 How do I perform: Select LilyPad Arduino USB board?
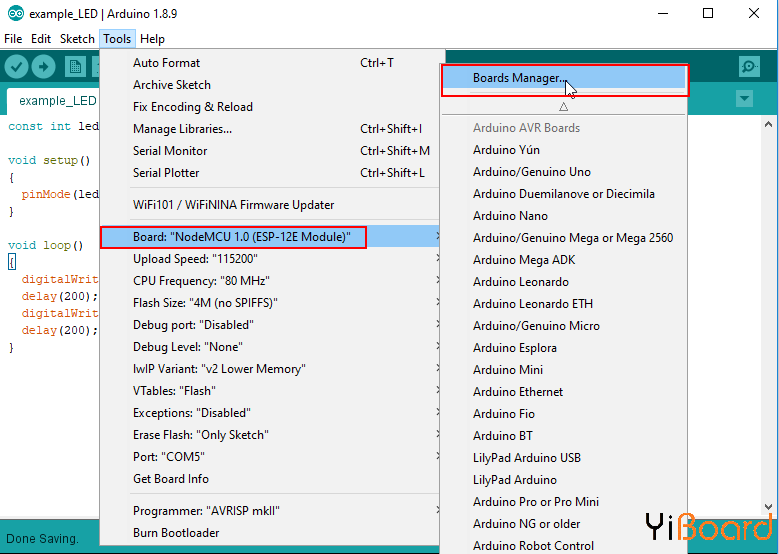[x=564, y=458]
